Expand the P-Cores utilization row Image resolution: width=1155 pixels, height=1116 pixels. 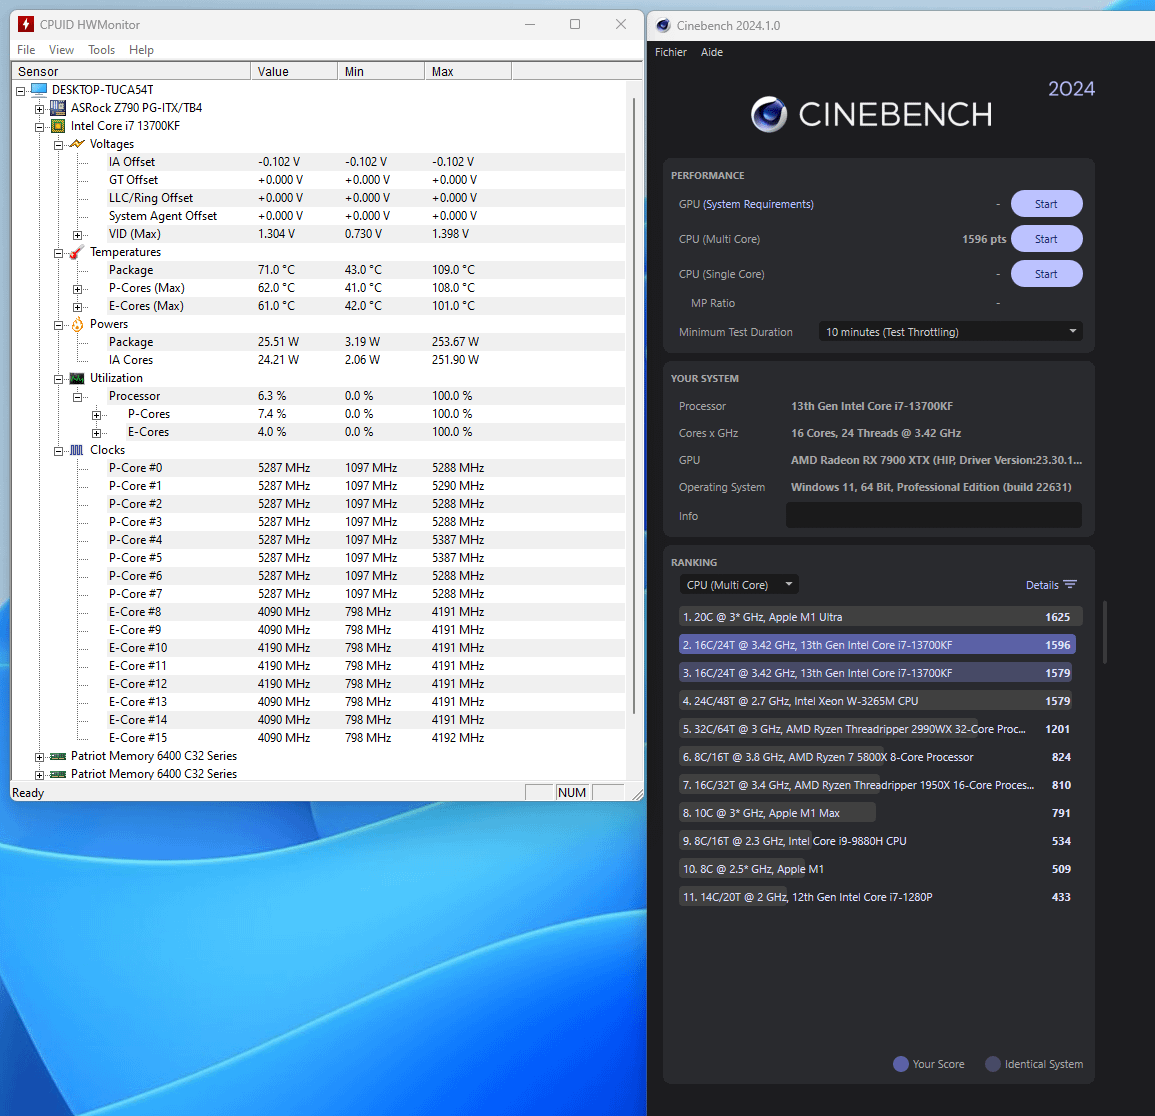96,415
